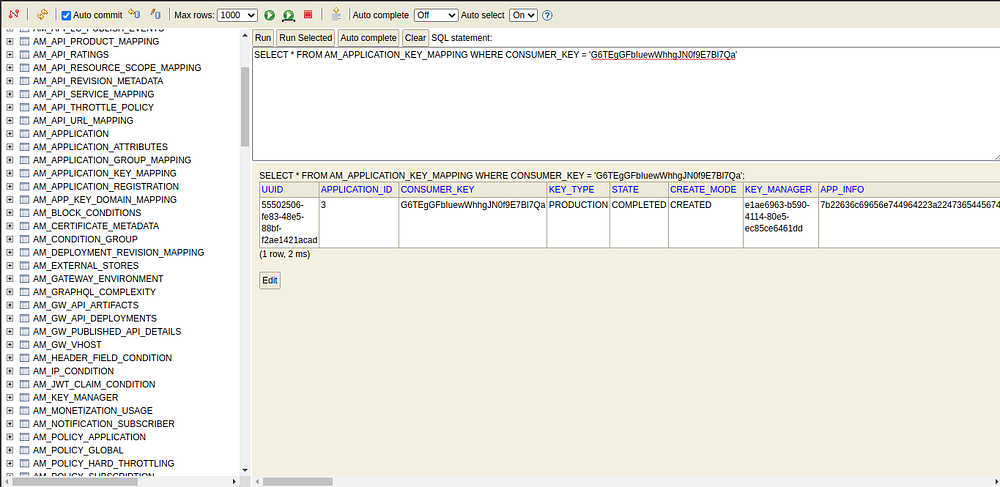Click the Run button above the SQL editor

[263, 38]
